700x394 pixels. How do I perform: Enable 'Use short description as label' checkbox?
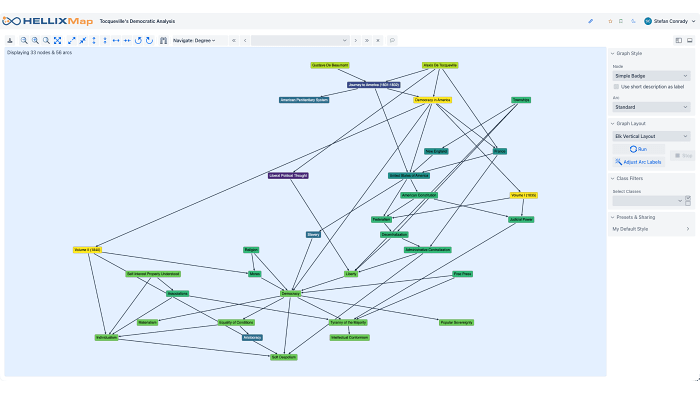point(617,87)
